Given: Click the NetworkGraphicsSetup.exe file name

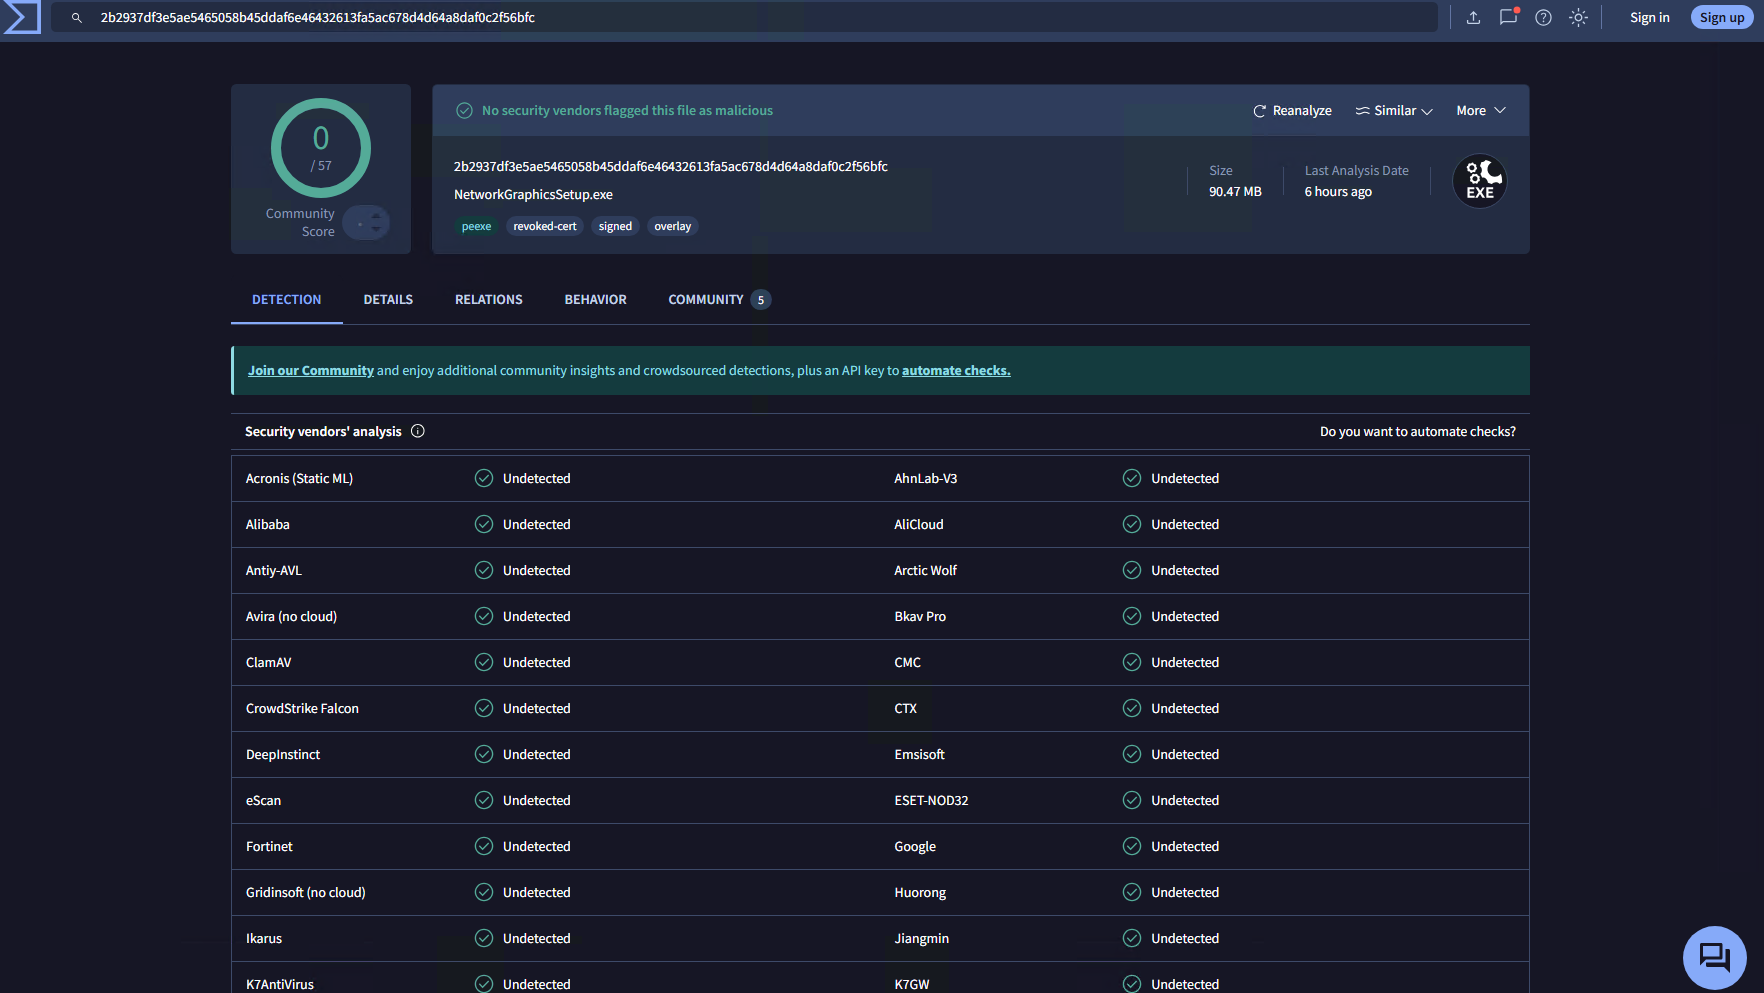Looking at the screenshot, I should pyautogui.click(x=533, y=194).
